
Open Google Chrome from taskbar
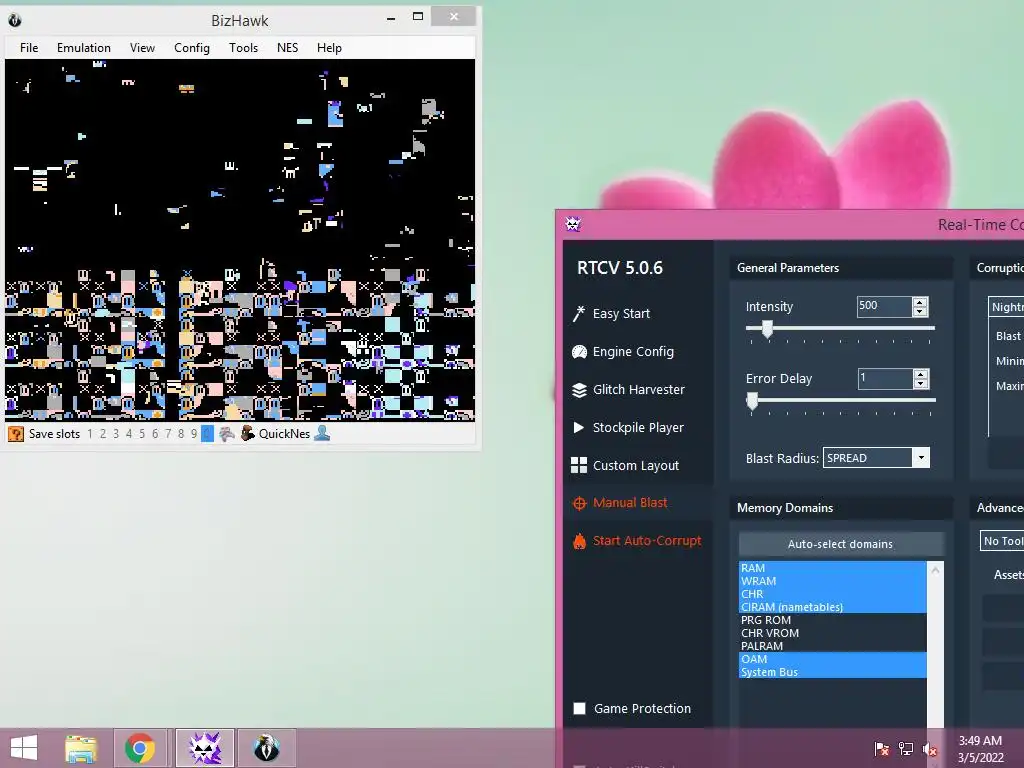pyautogui.click(x=140, y=748)
